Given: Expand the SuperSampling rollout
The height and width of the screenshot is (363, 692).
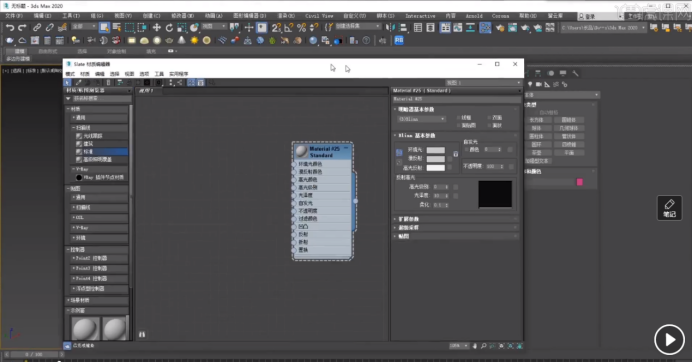Looking at the screenshot, I should click(455, 228).
